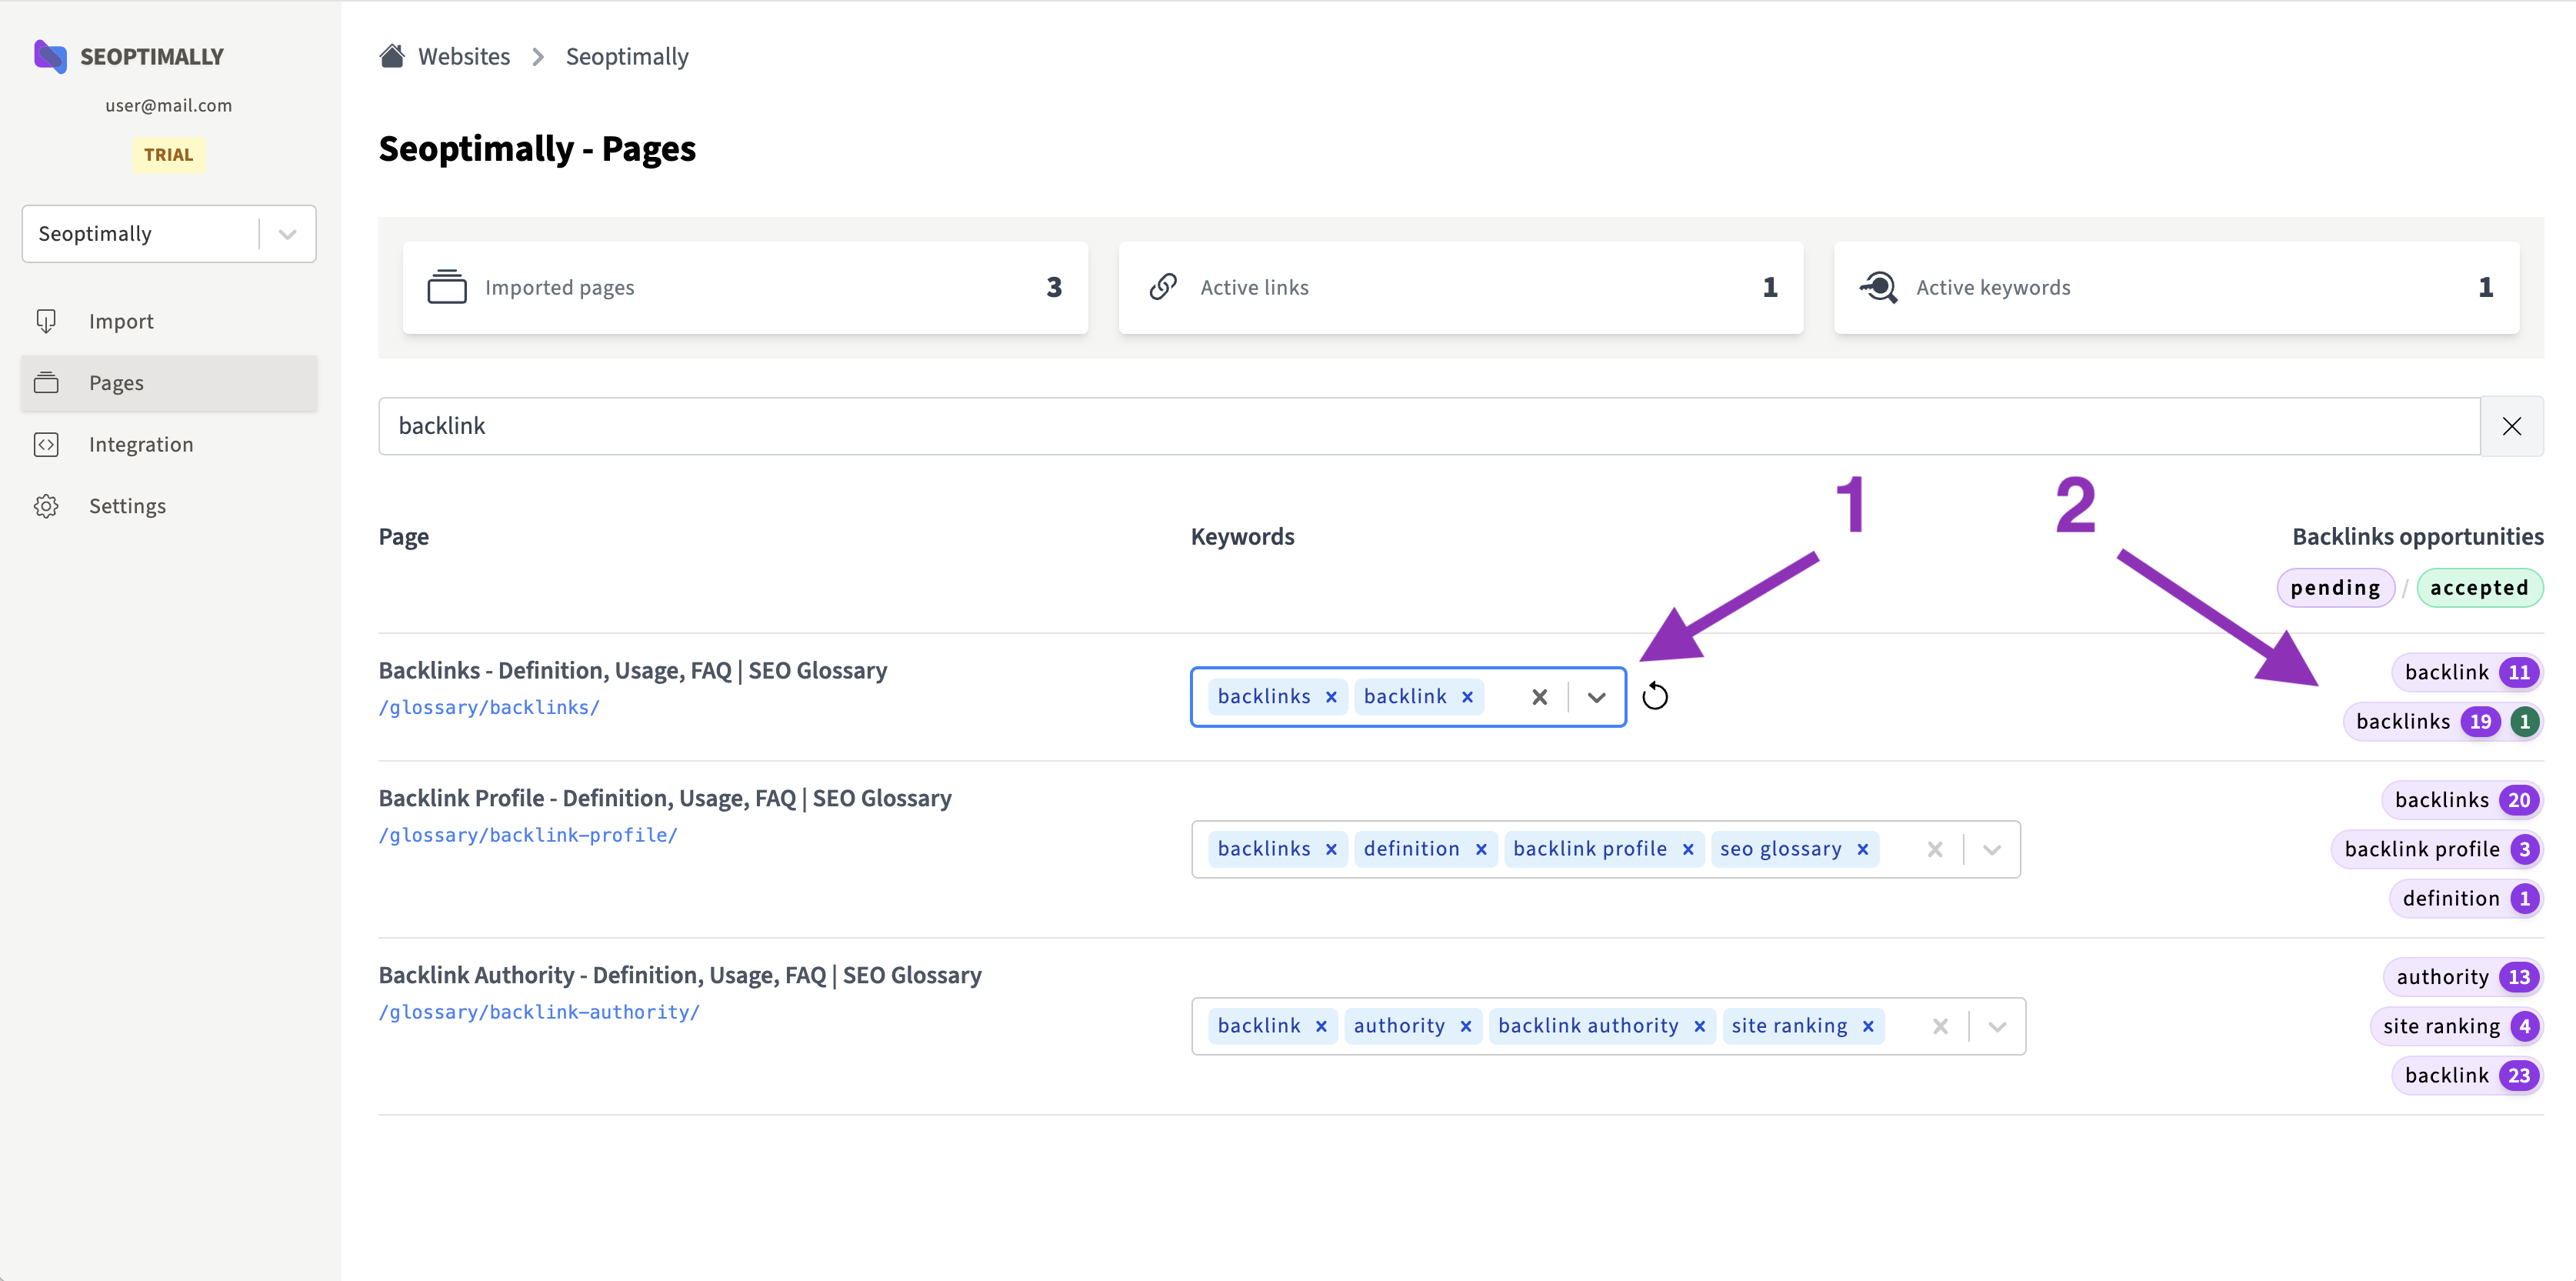The image size is (2576, 1281).
Task: Remove 'seo glossary' keyword tag
Action: [x=1863, y=849]
